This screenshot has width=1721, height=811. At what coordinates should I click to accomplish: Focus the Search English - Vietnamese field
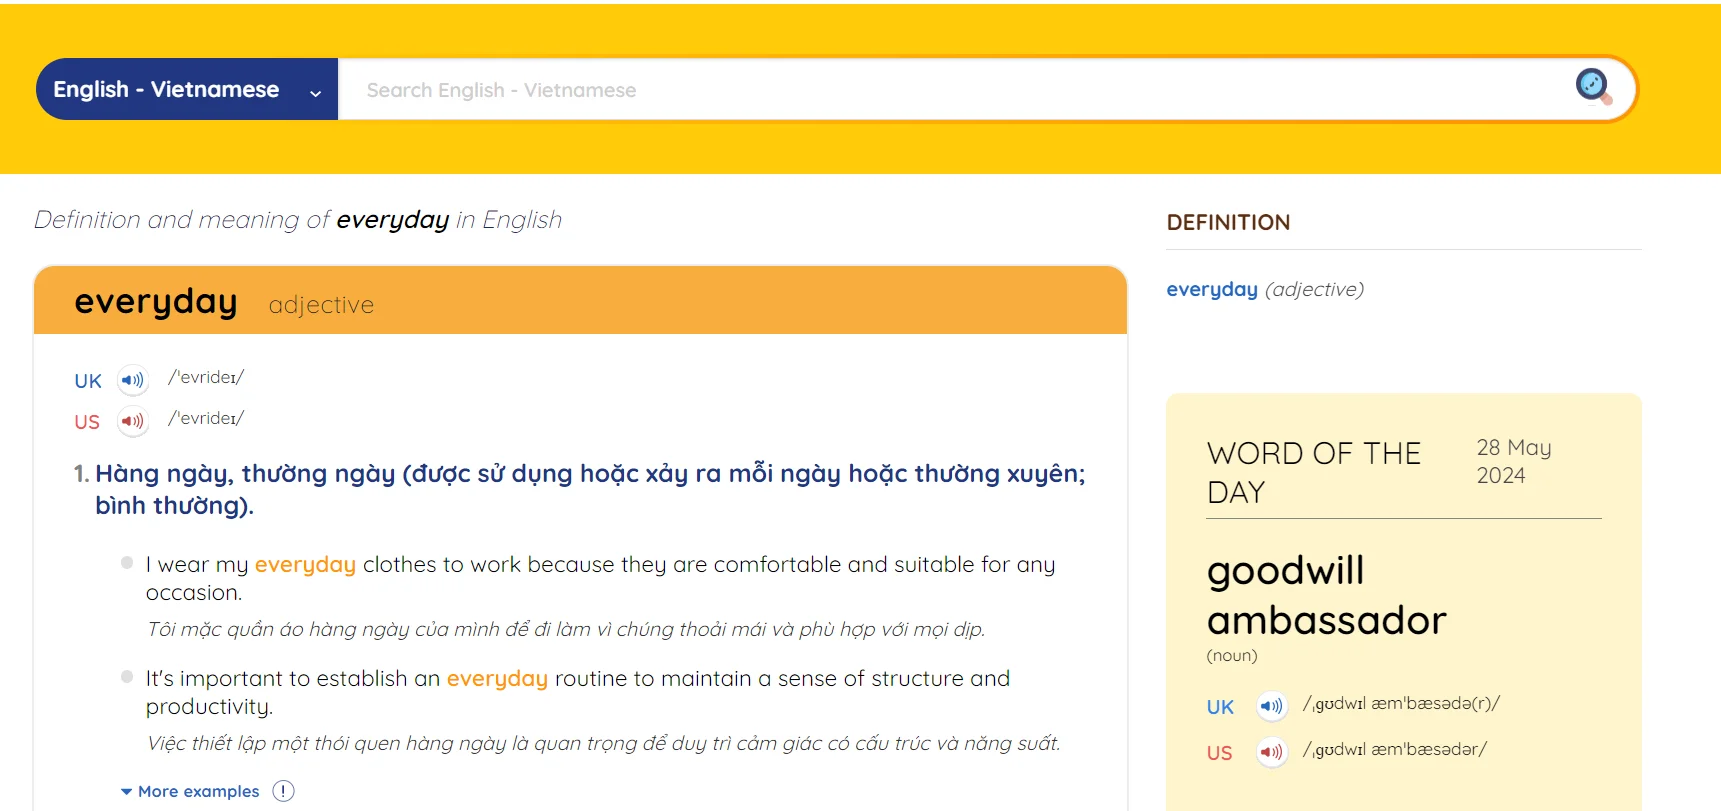click(x=950, y=90)
